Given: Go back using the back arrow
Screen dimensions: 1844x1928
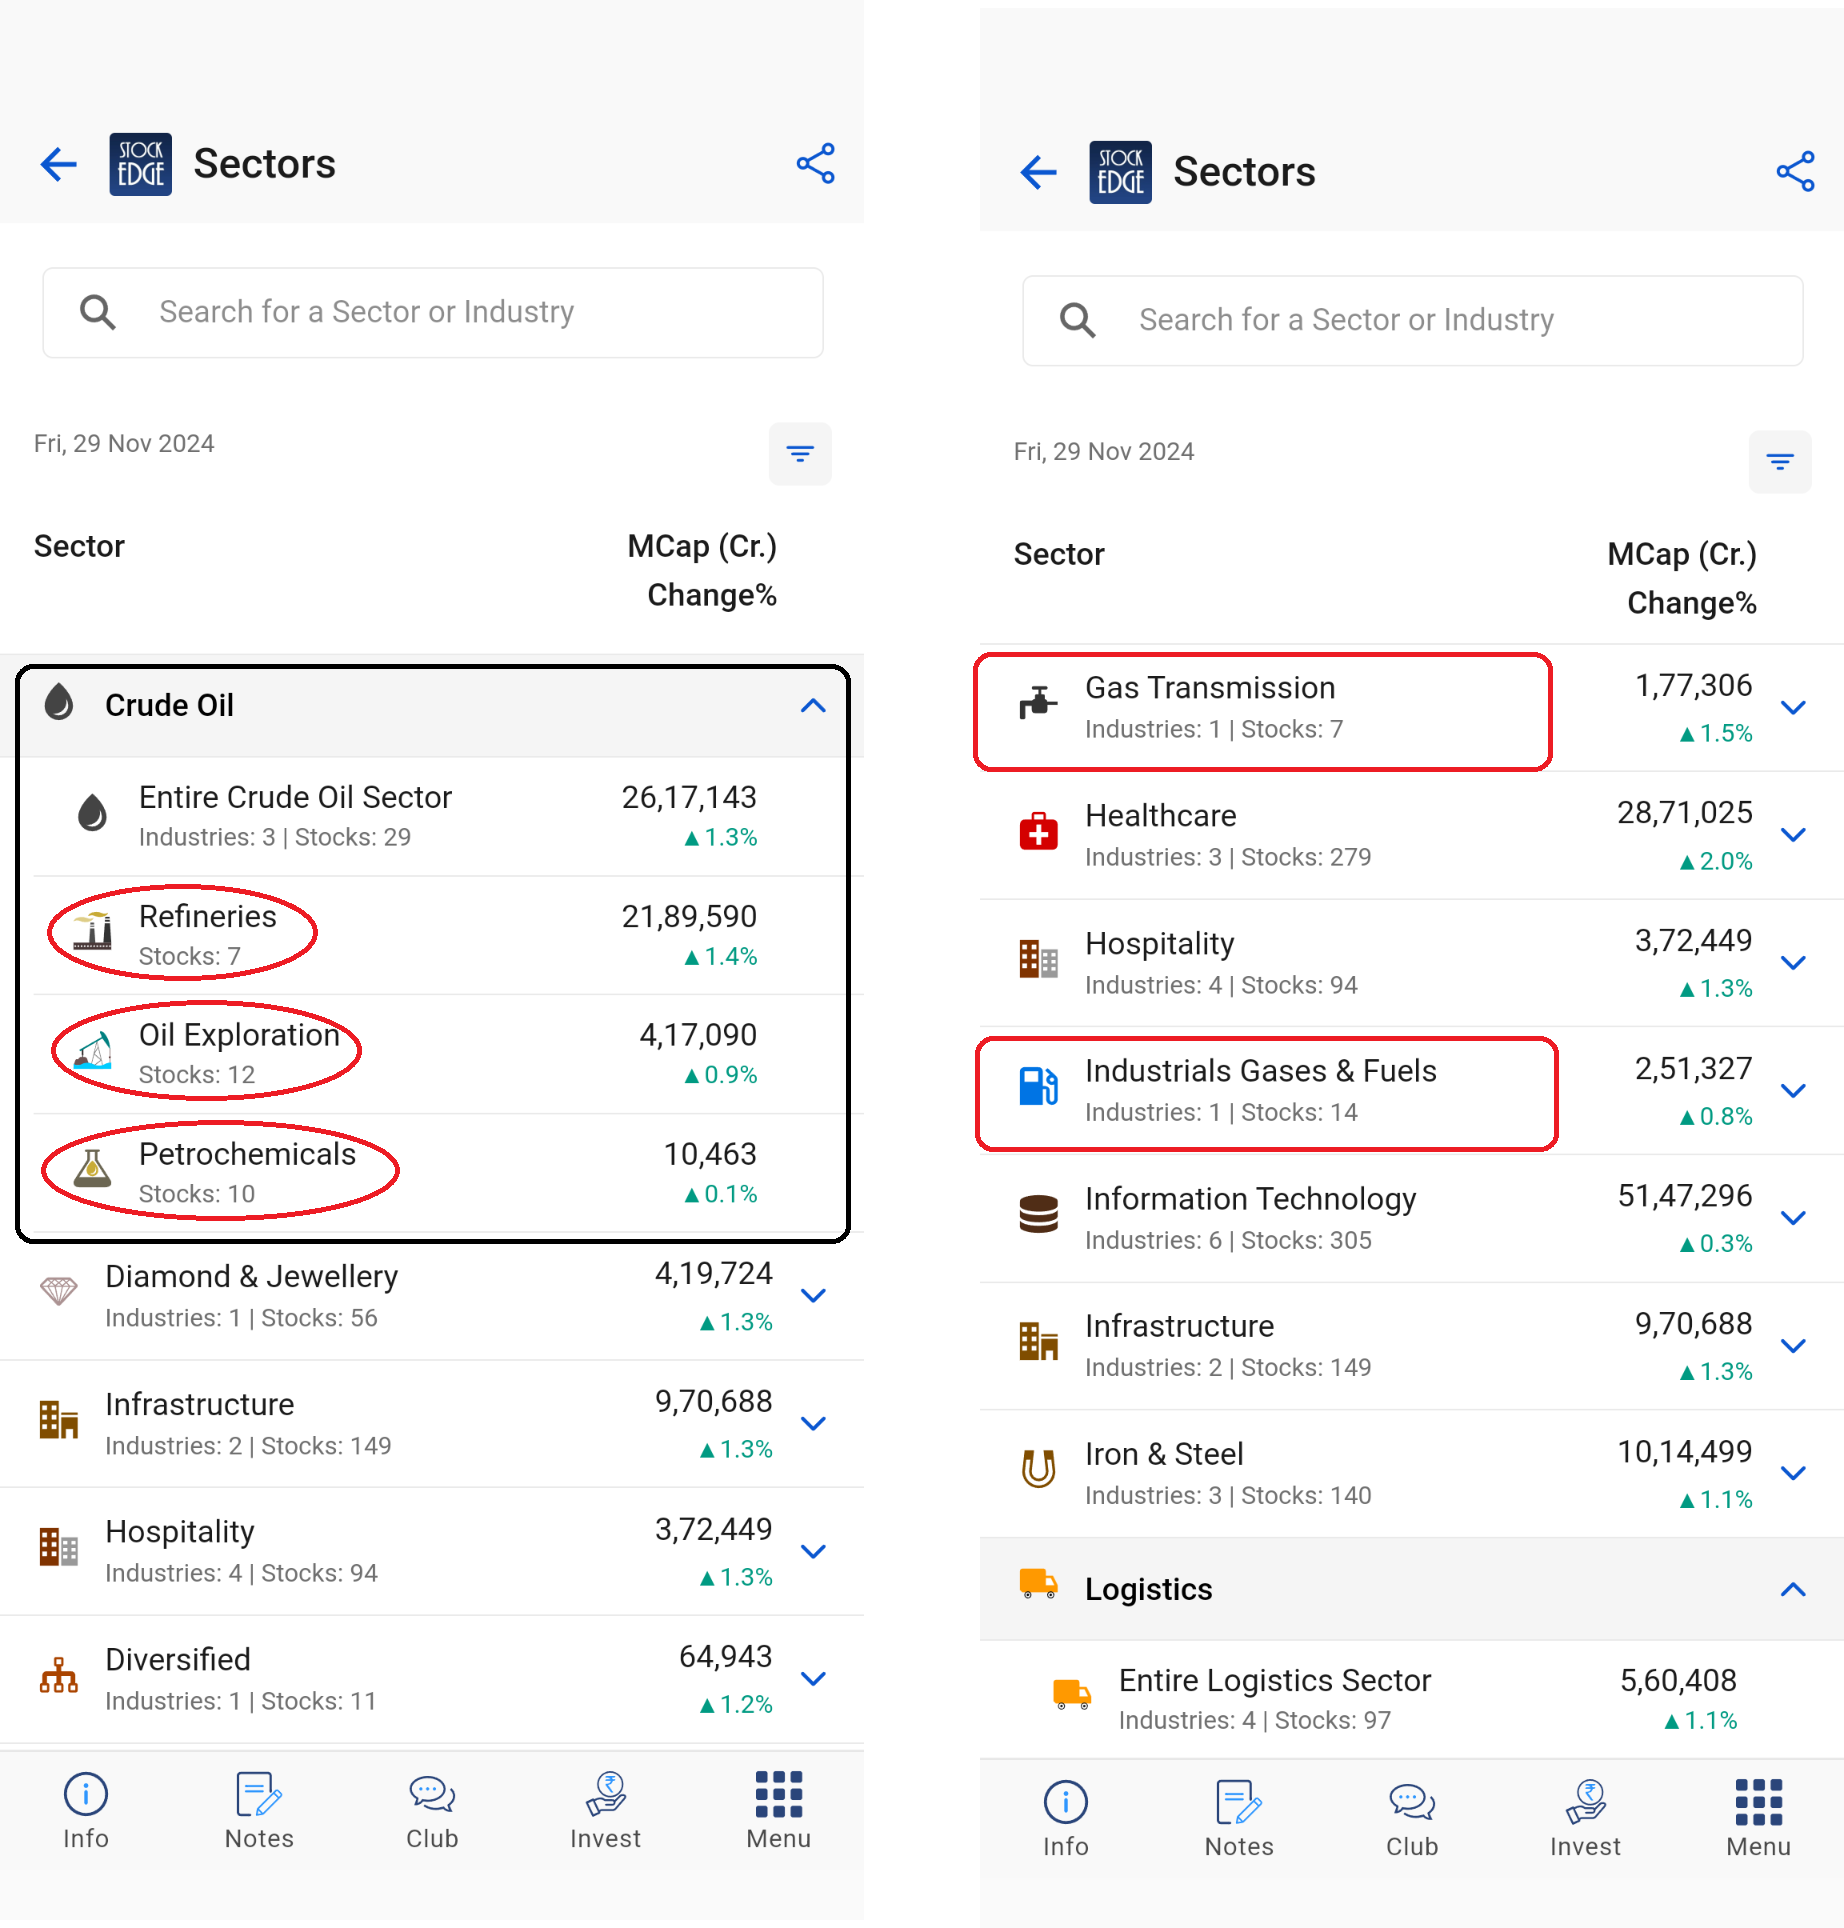Looking at the screenshot, I should 57,163.
